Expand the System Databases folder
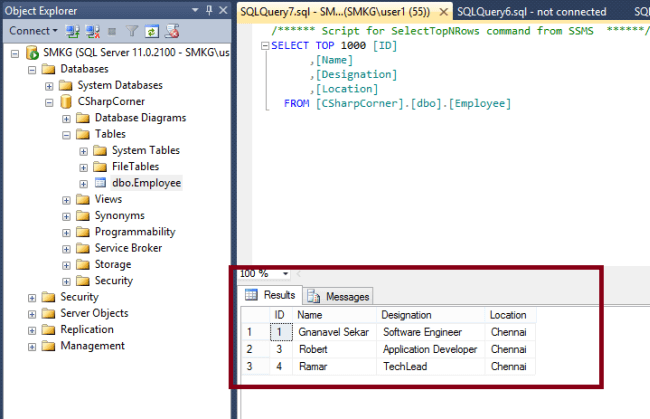The height and width of the screenshot is (419, 650). point(49,86)
